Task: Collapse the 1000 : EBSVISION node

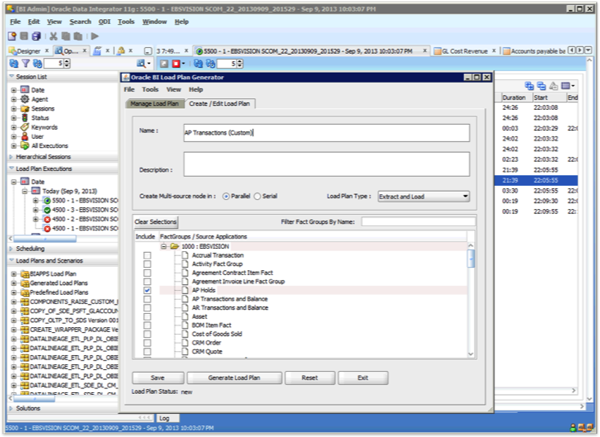Action: [164, 246]
